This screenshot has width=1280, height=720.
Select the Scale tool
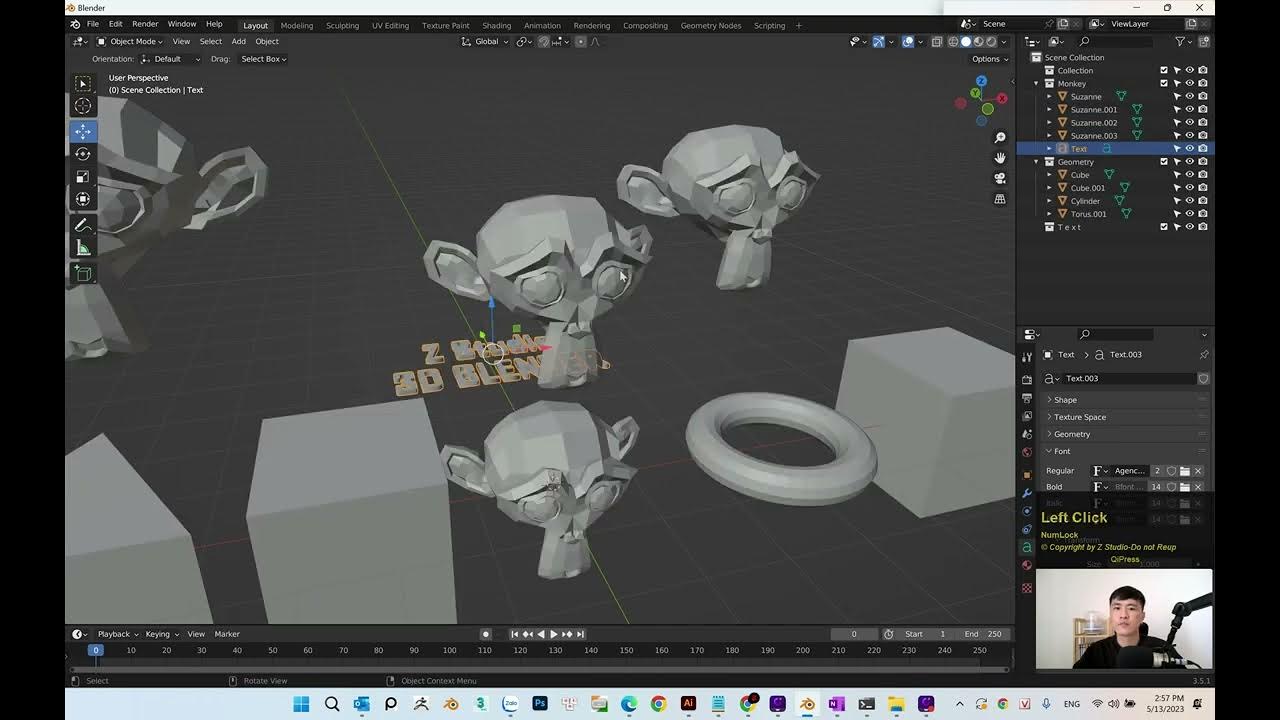click(83, 177)
